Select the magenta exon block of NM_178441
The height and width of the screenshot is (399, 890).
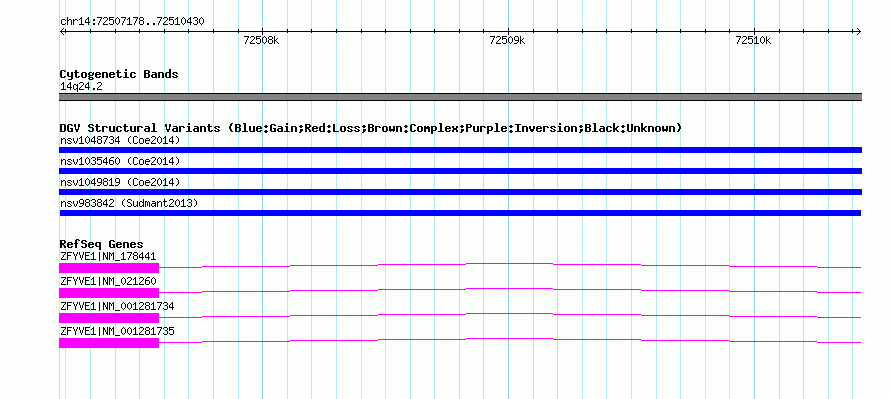tap(109, 268)
